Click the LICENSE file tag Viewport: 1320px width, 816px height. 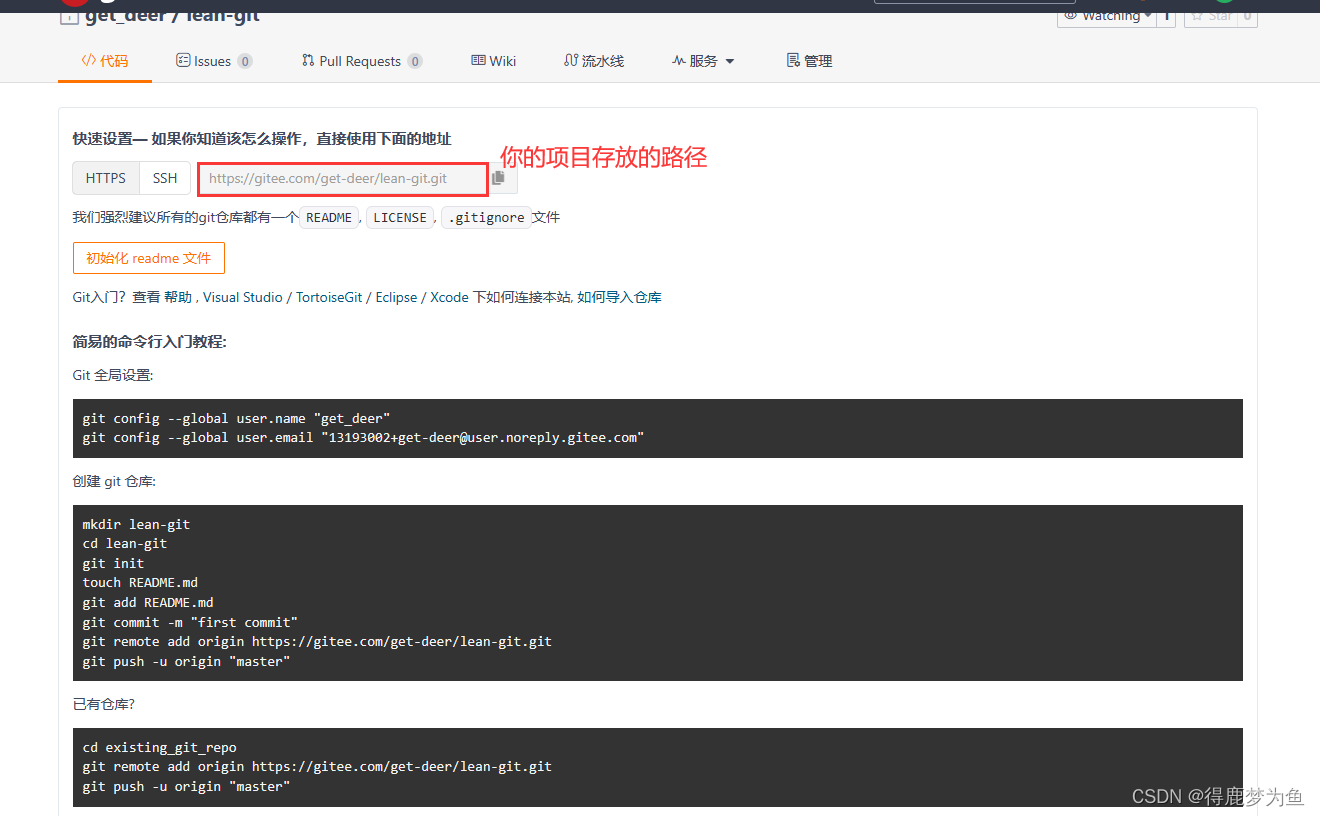click(x=400, y=217)
